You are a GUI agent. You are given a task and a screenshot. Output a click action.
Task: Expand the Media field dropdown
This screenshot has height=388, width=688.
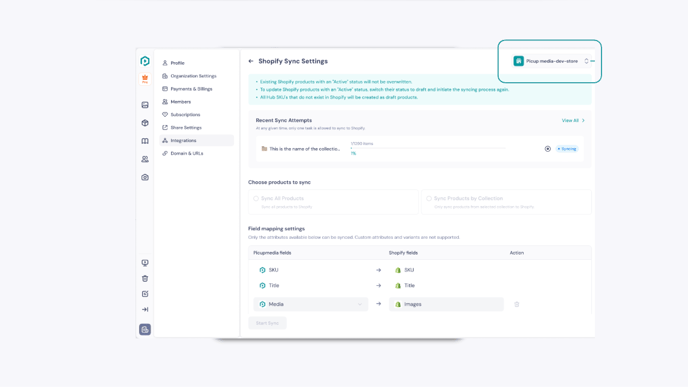311,304
